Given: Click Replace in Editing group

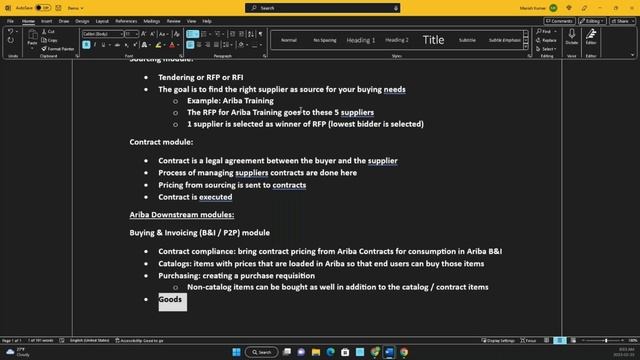Looking at the screenshot, I should coord(546,40).
